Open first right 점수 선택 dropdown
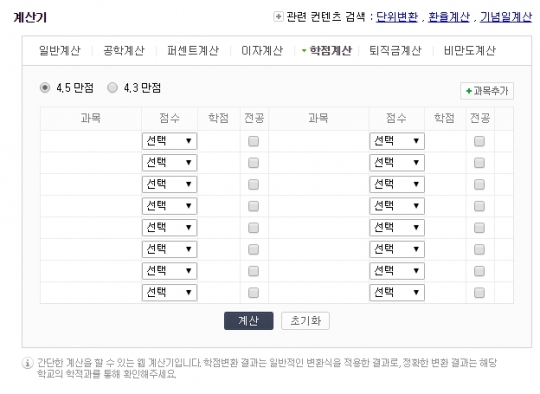 (397, 141)
